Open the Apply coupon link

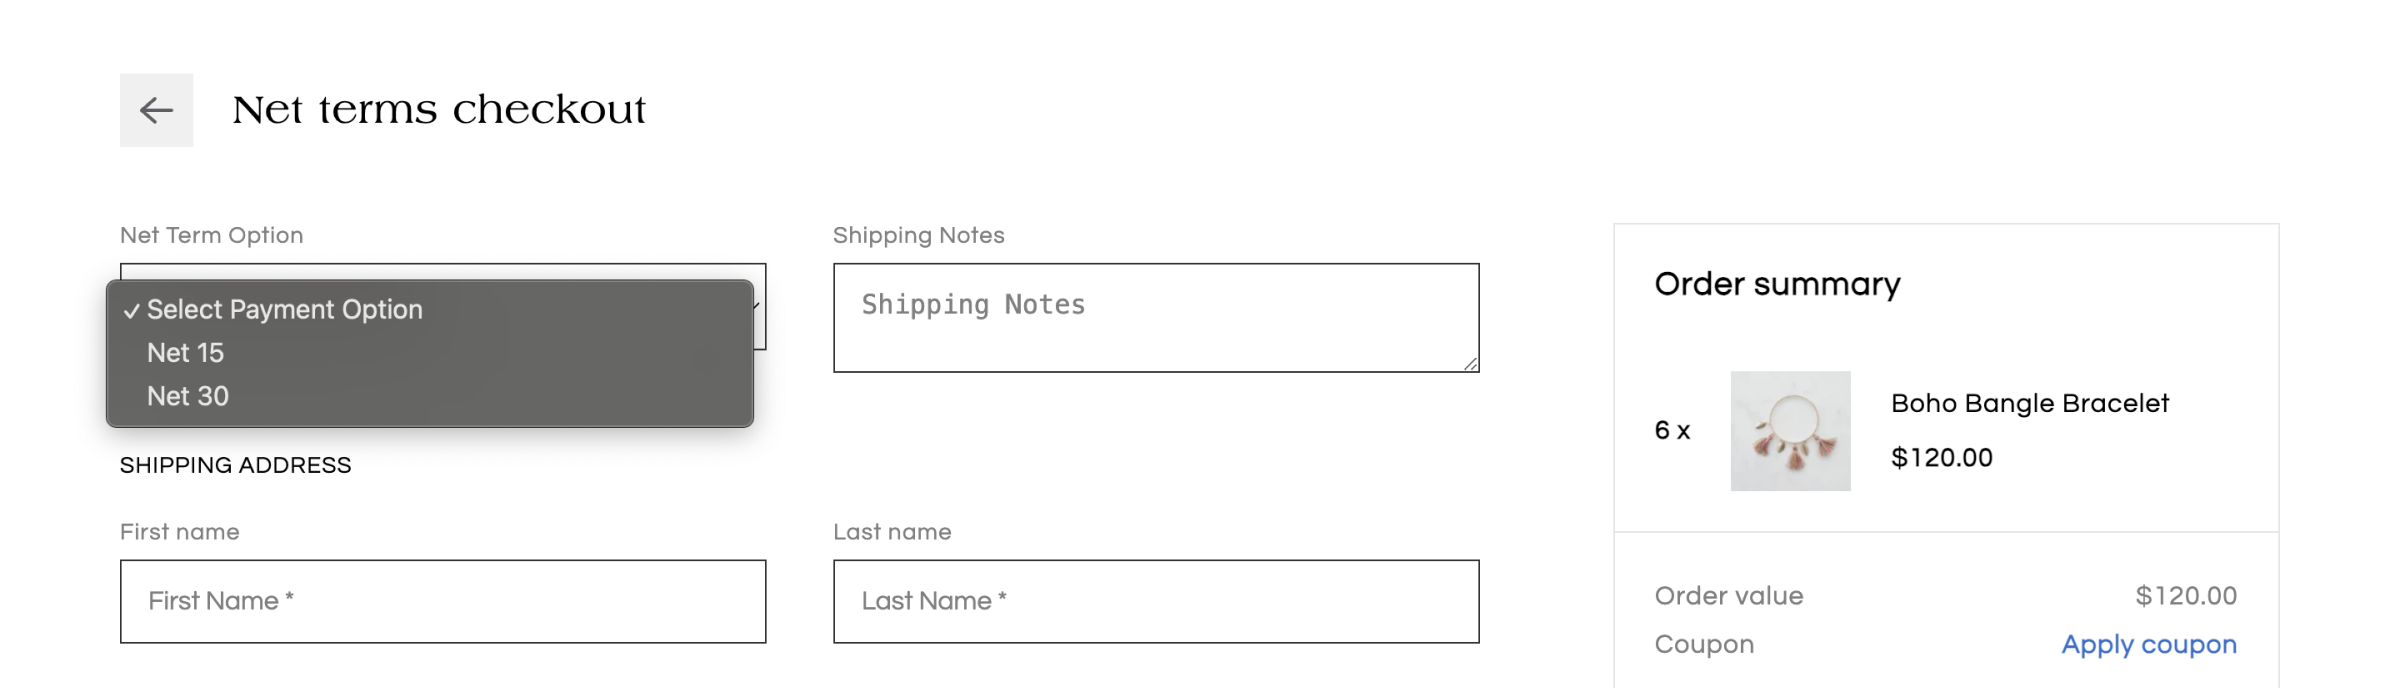[x=2149, y=645]
